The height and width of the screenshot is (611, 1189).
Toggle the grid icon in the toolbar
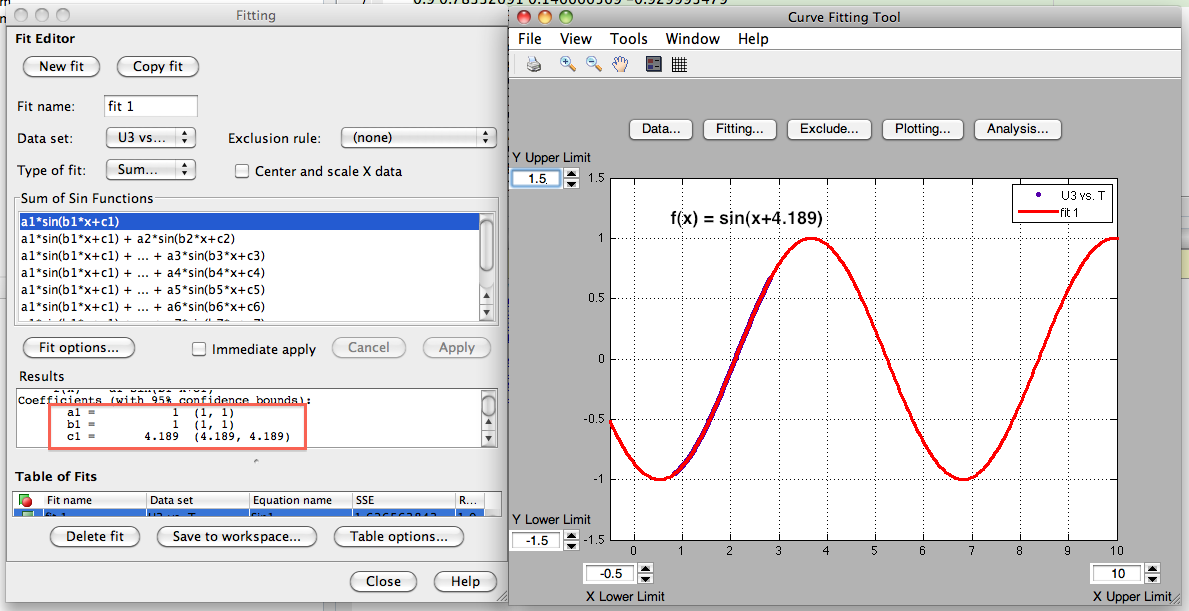(x=679, y=65)
